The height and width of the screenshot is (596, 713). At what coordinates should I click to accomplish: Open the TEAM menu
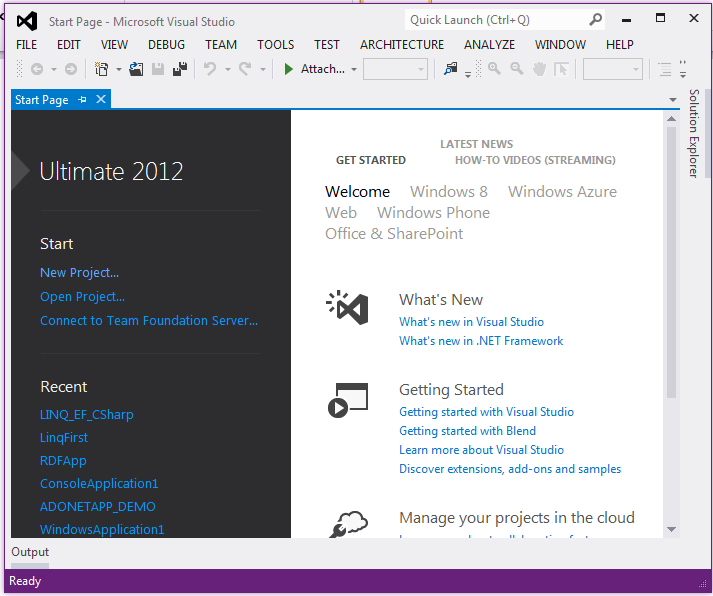[x=221, y=45]
